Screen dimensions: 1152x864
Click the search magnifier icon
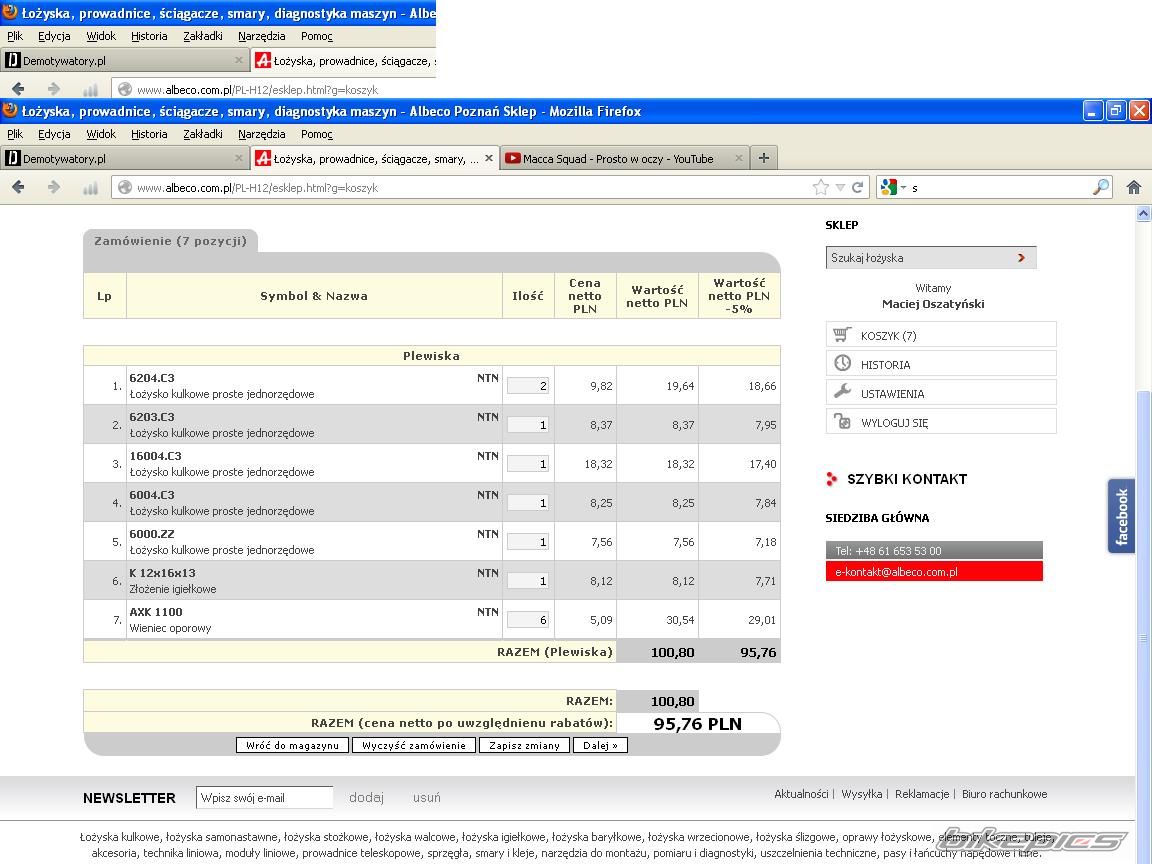[1100, 187]
